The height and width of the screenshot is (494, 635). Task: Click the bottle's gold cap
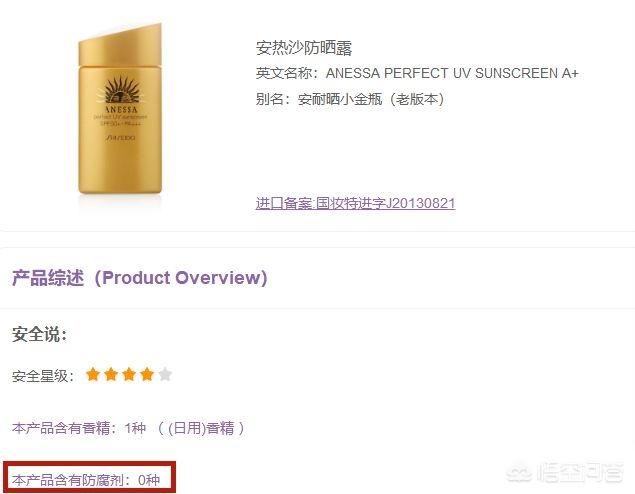(120, 45)
